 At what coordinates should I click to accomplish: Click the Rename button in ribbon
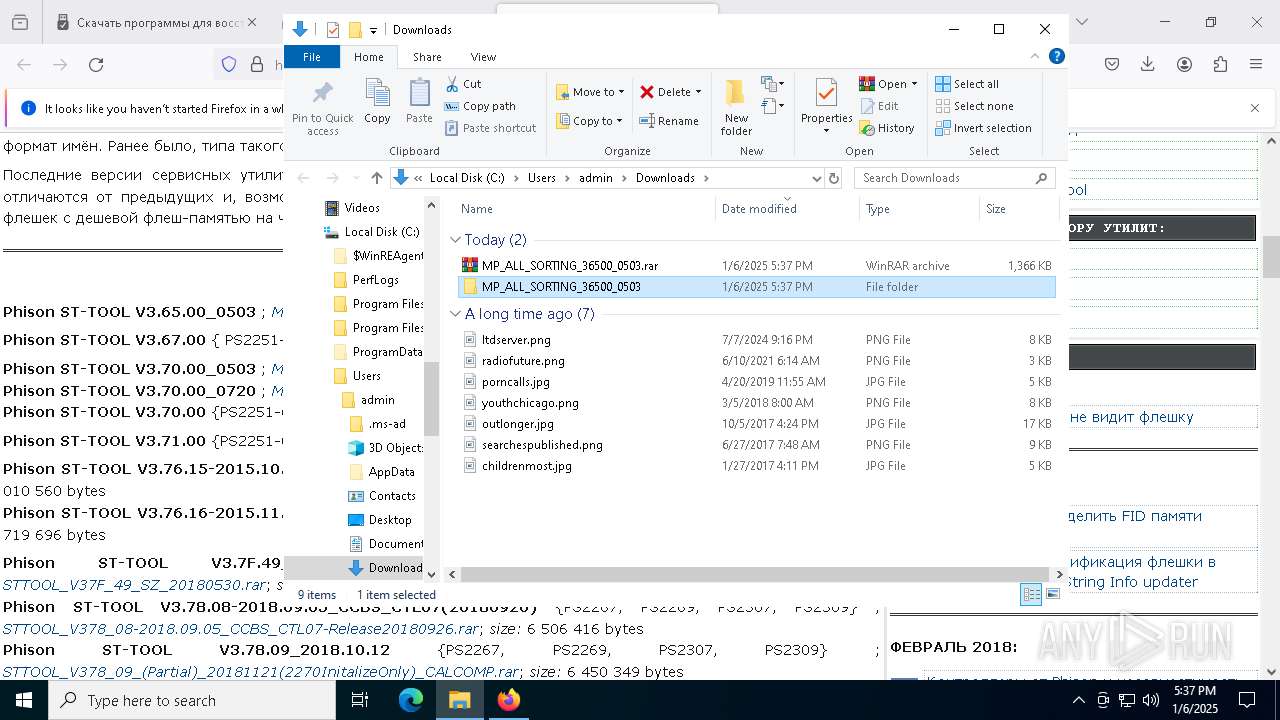pyautogui.click(x=669, y=121)
